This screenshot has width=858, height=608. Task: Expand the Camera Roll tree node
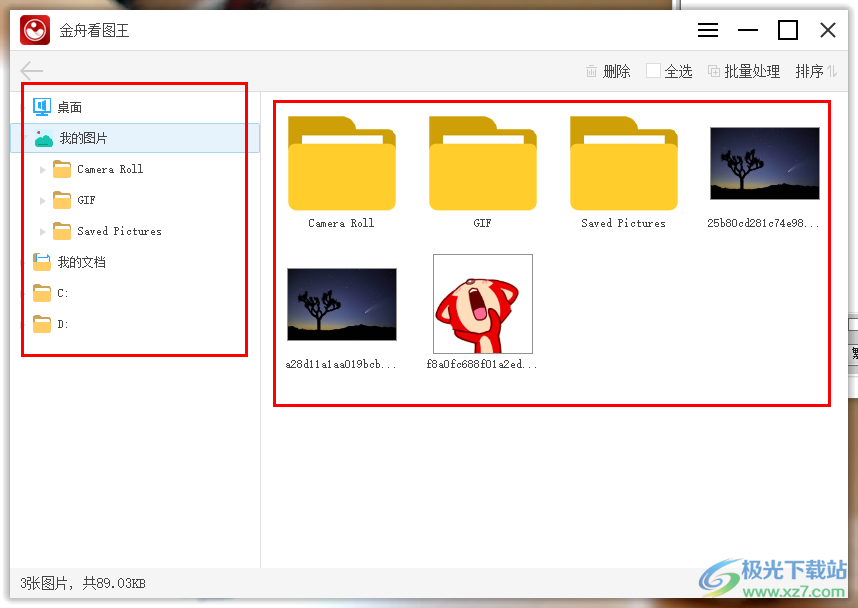[x=43, y=170]
